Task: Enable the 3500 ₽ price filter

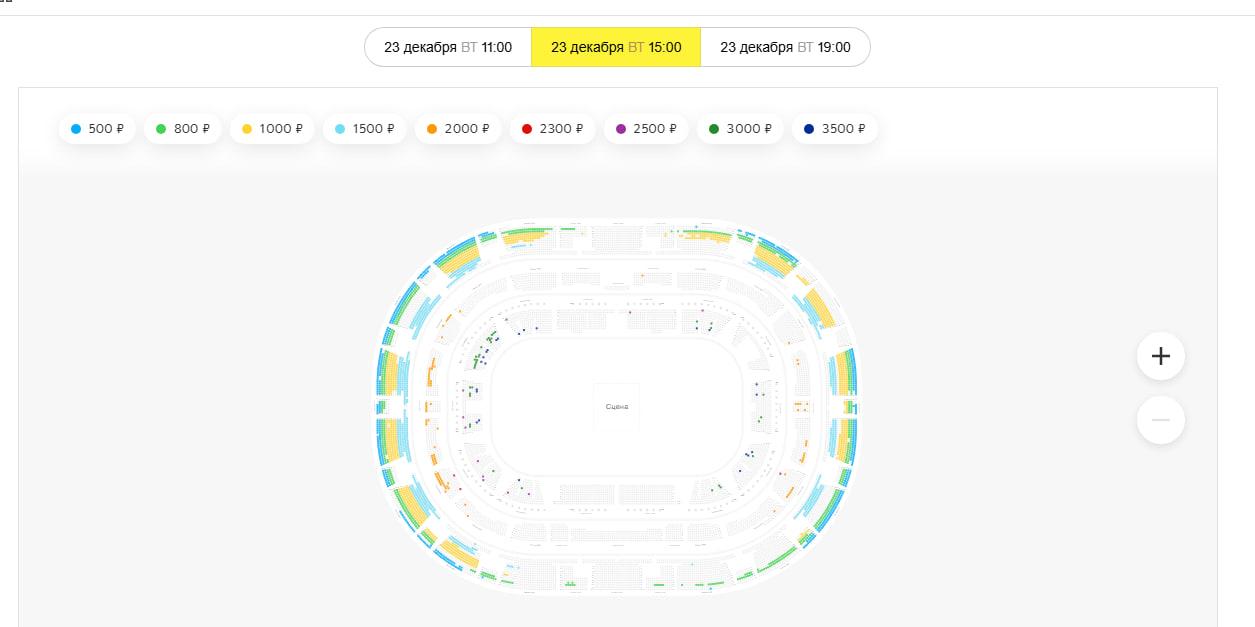Action: pos(834,129)
